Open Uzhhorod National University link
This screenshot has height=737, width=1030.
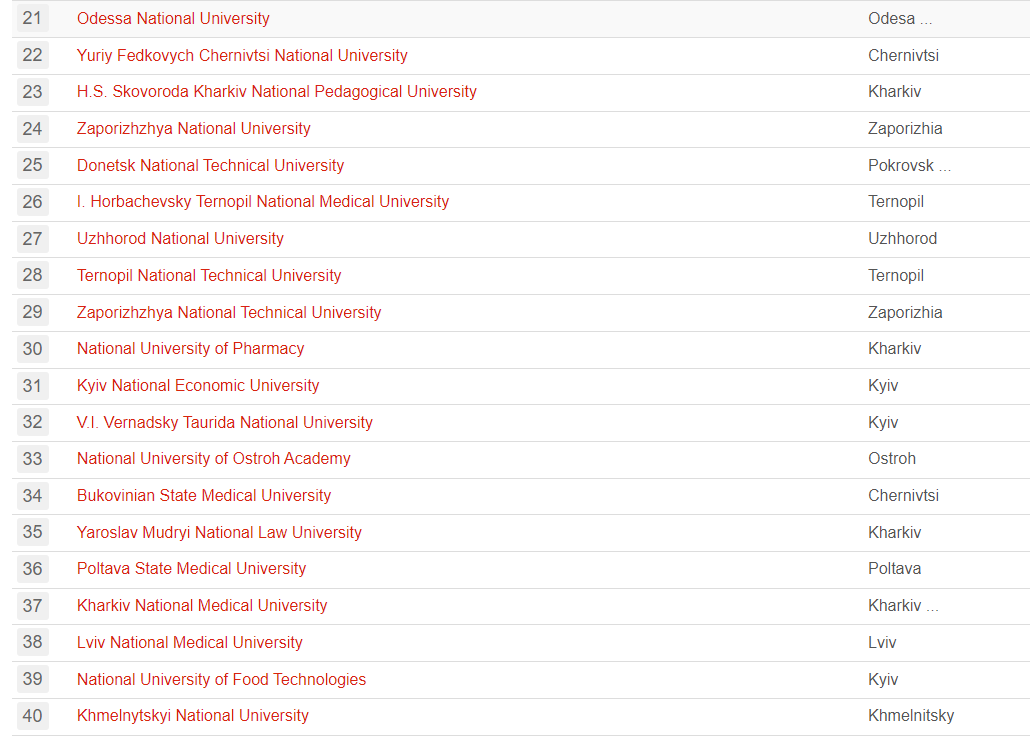180,239
